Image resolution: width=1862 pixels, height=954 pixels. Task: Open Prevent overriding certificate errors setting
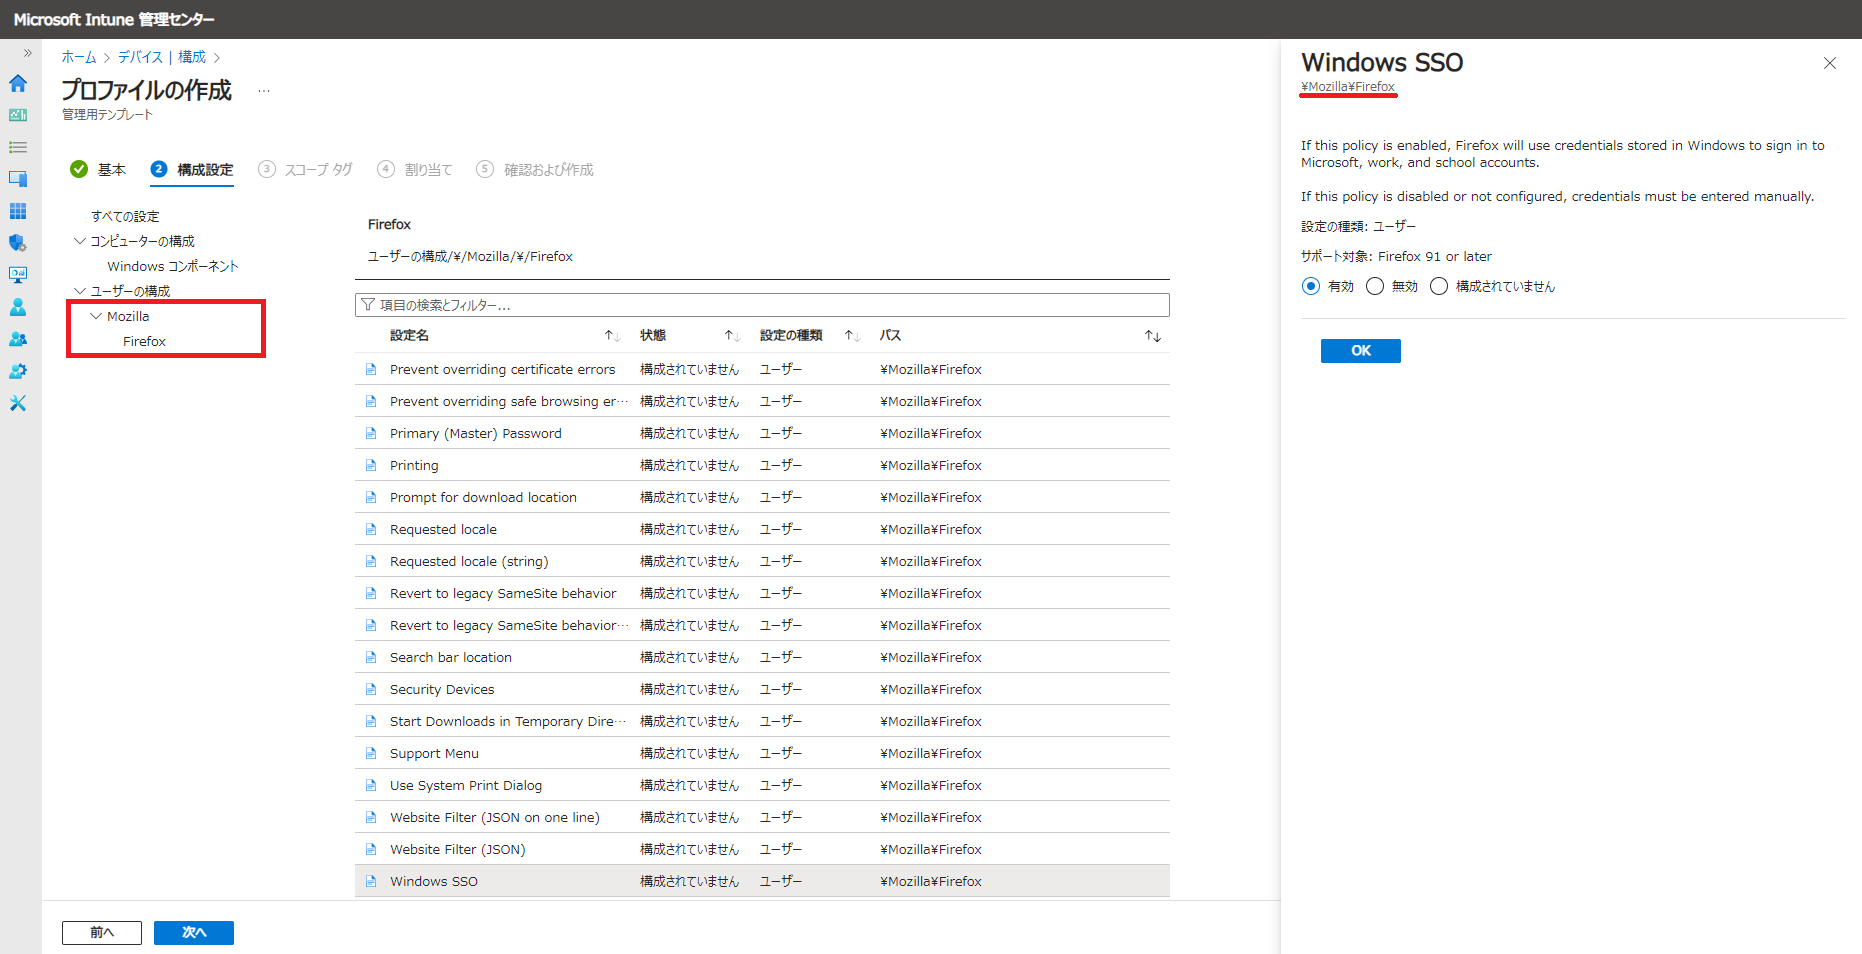[762, 369]
